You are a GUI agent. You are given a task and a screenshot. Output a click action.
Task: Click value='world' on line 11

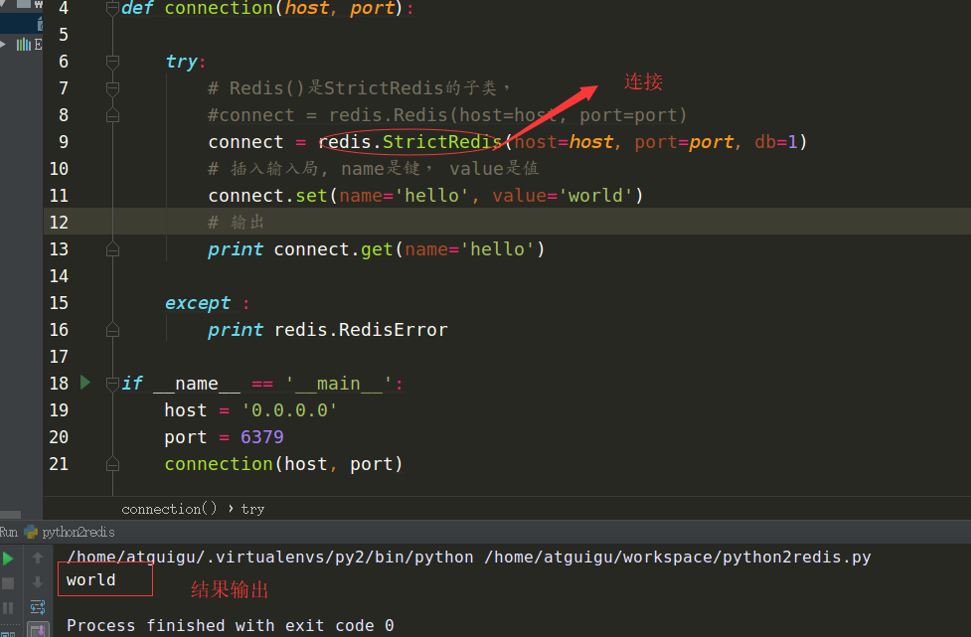click(562, 196)
